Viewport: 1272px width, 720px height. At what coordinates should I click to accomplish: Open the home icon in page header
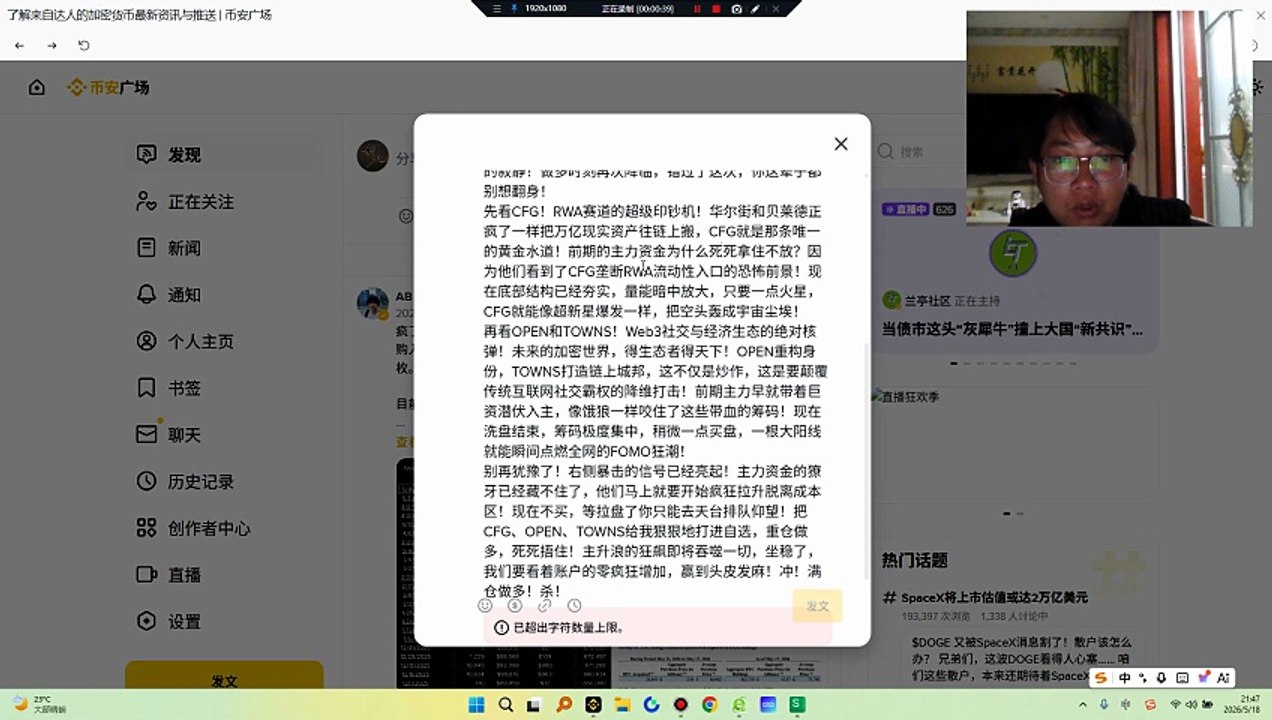click(37, 88)
